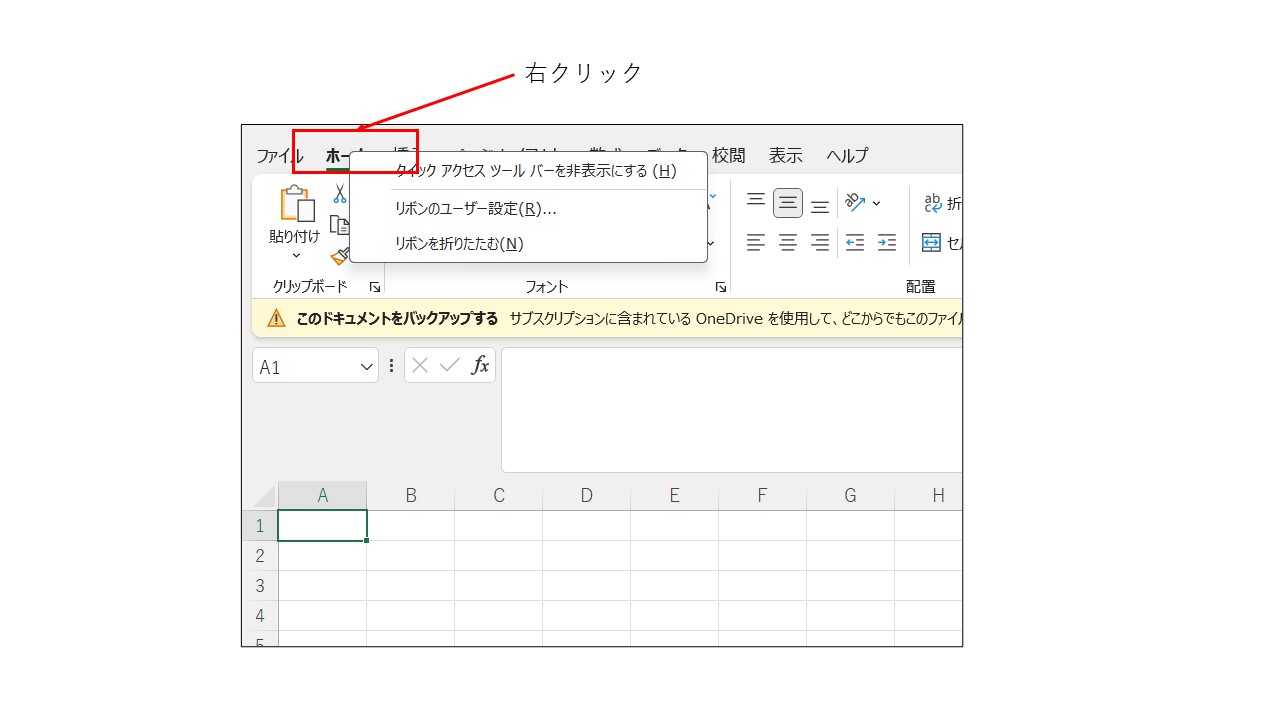
Task: Select column A header
Action: click(322, 496)
